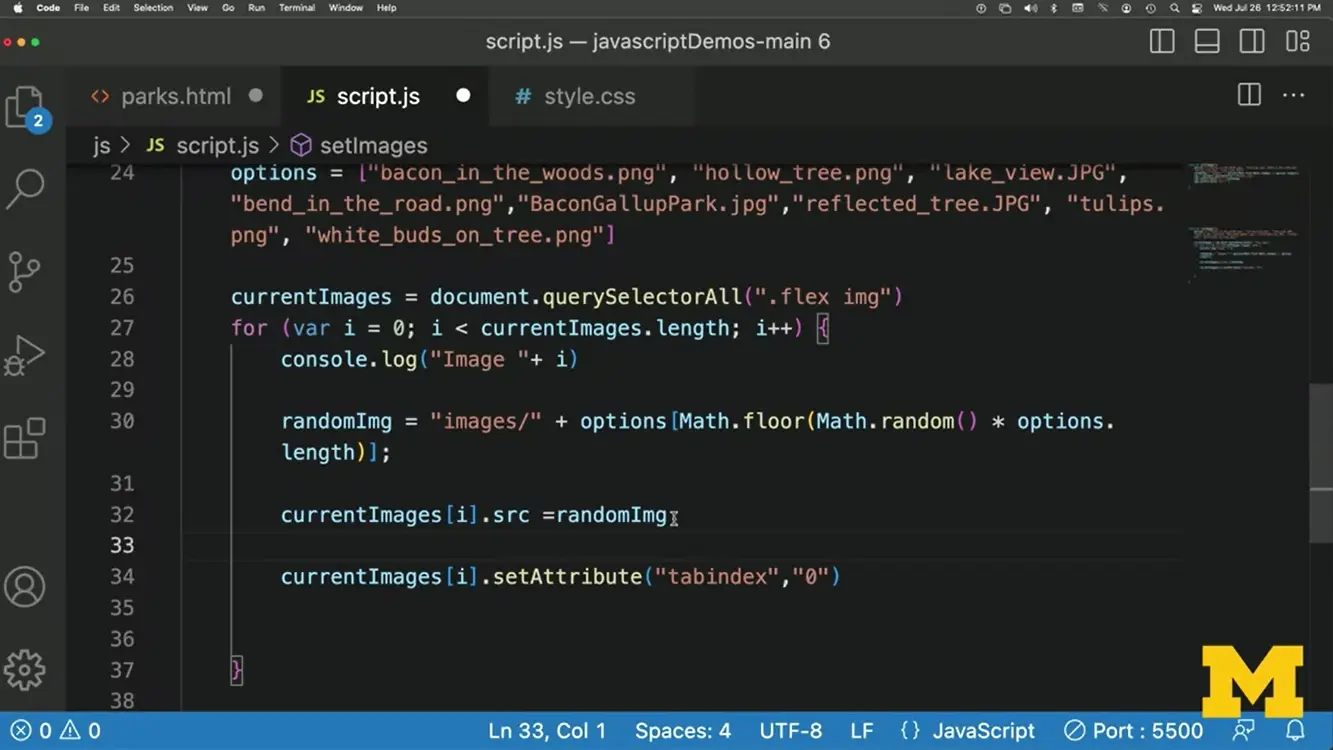Open Customize Layout button

pos(1298,42)
